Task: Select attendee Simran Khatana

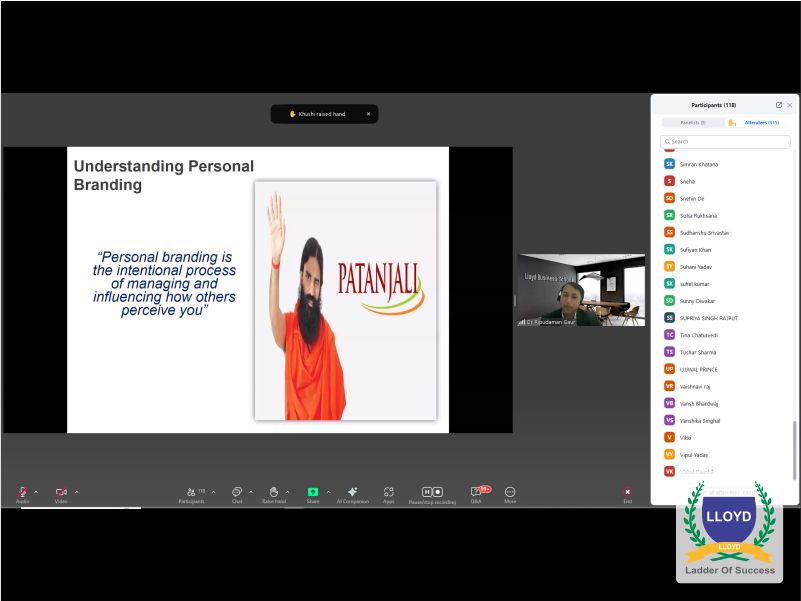Action: pyautogui.click(x=725, y=164)
